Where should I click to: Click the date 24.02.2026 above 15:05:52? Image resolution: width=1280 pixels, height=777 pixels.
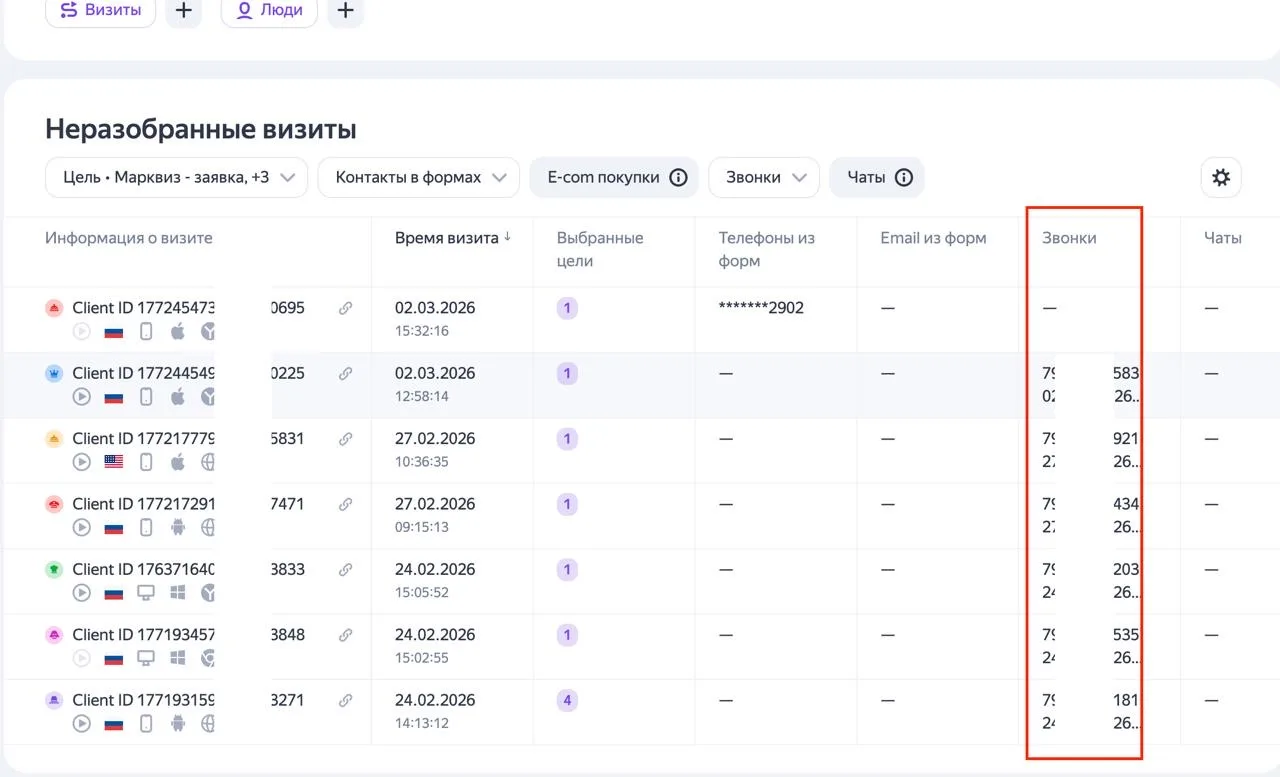pos(435,570)
